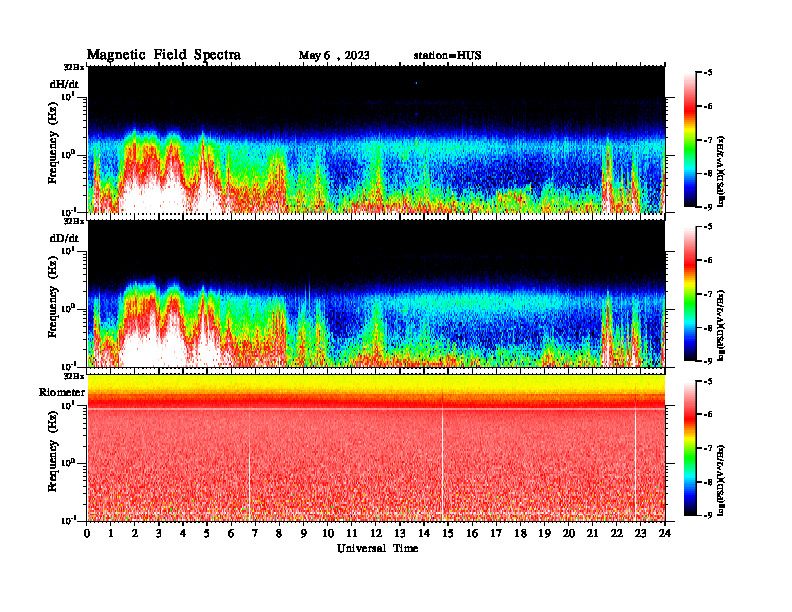This screenshot has width=792, height=612.
Task: Click inside the dD/dt spectrogram plot
Action: pyautogui.click(x=376, y=294)
